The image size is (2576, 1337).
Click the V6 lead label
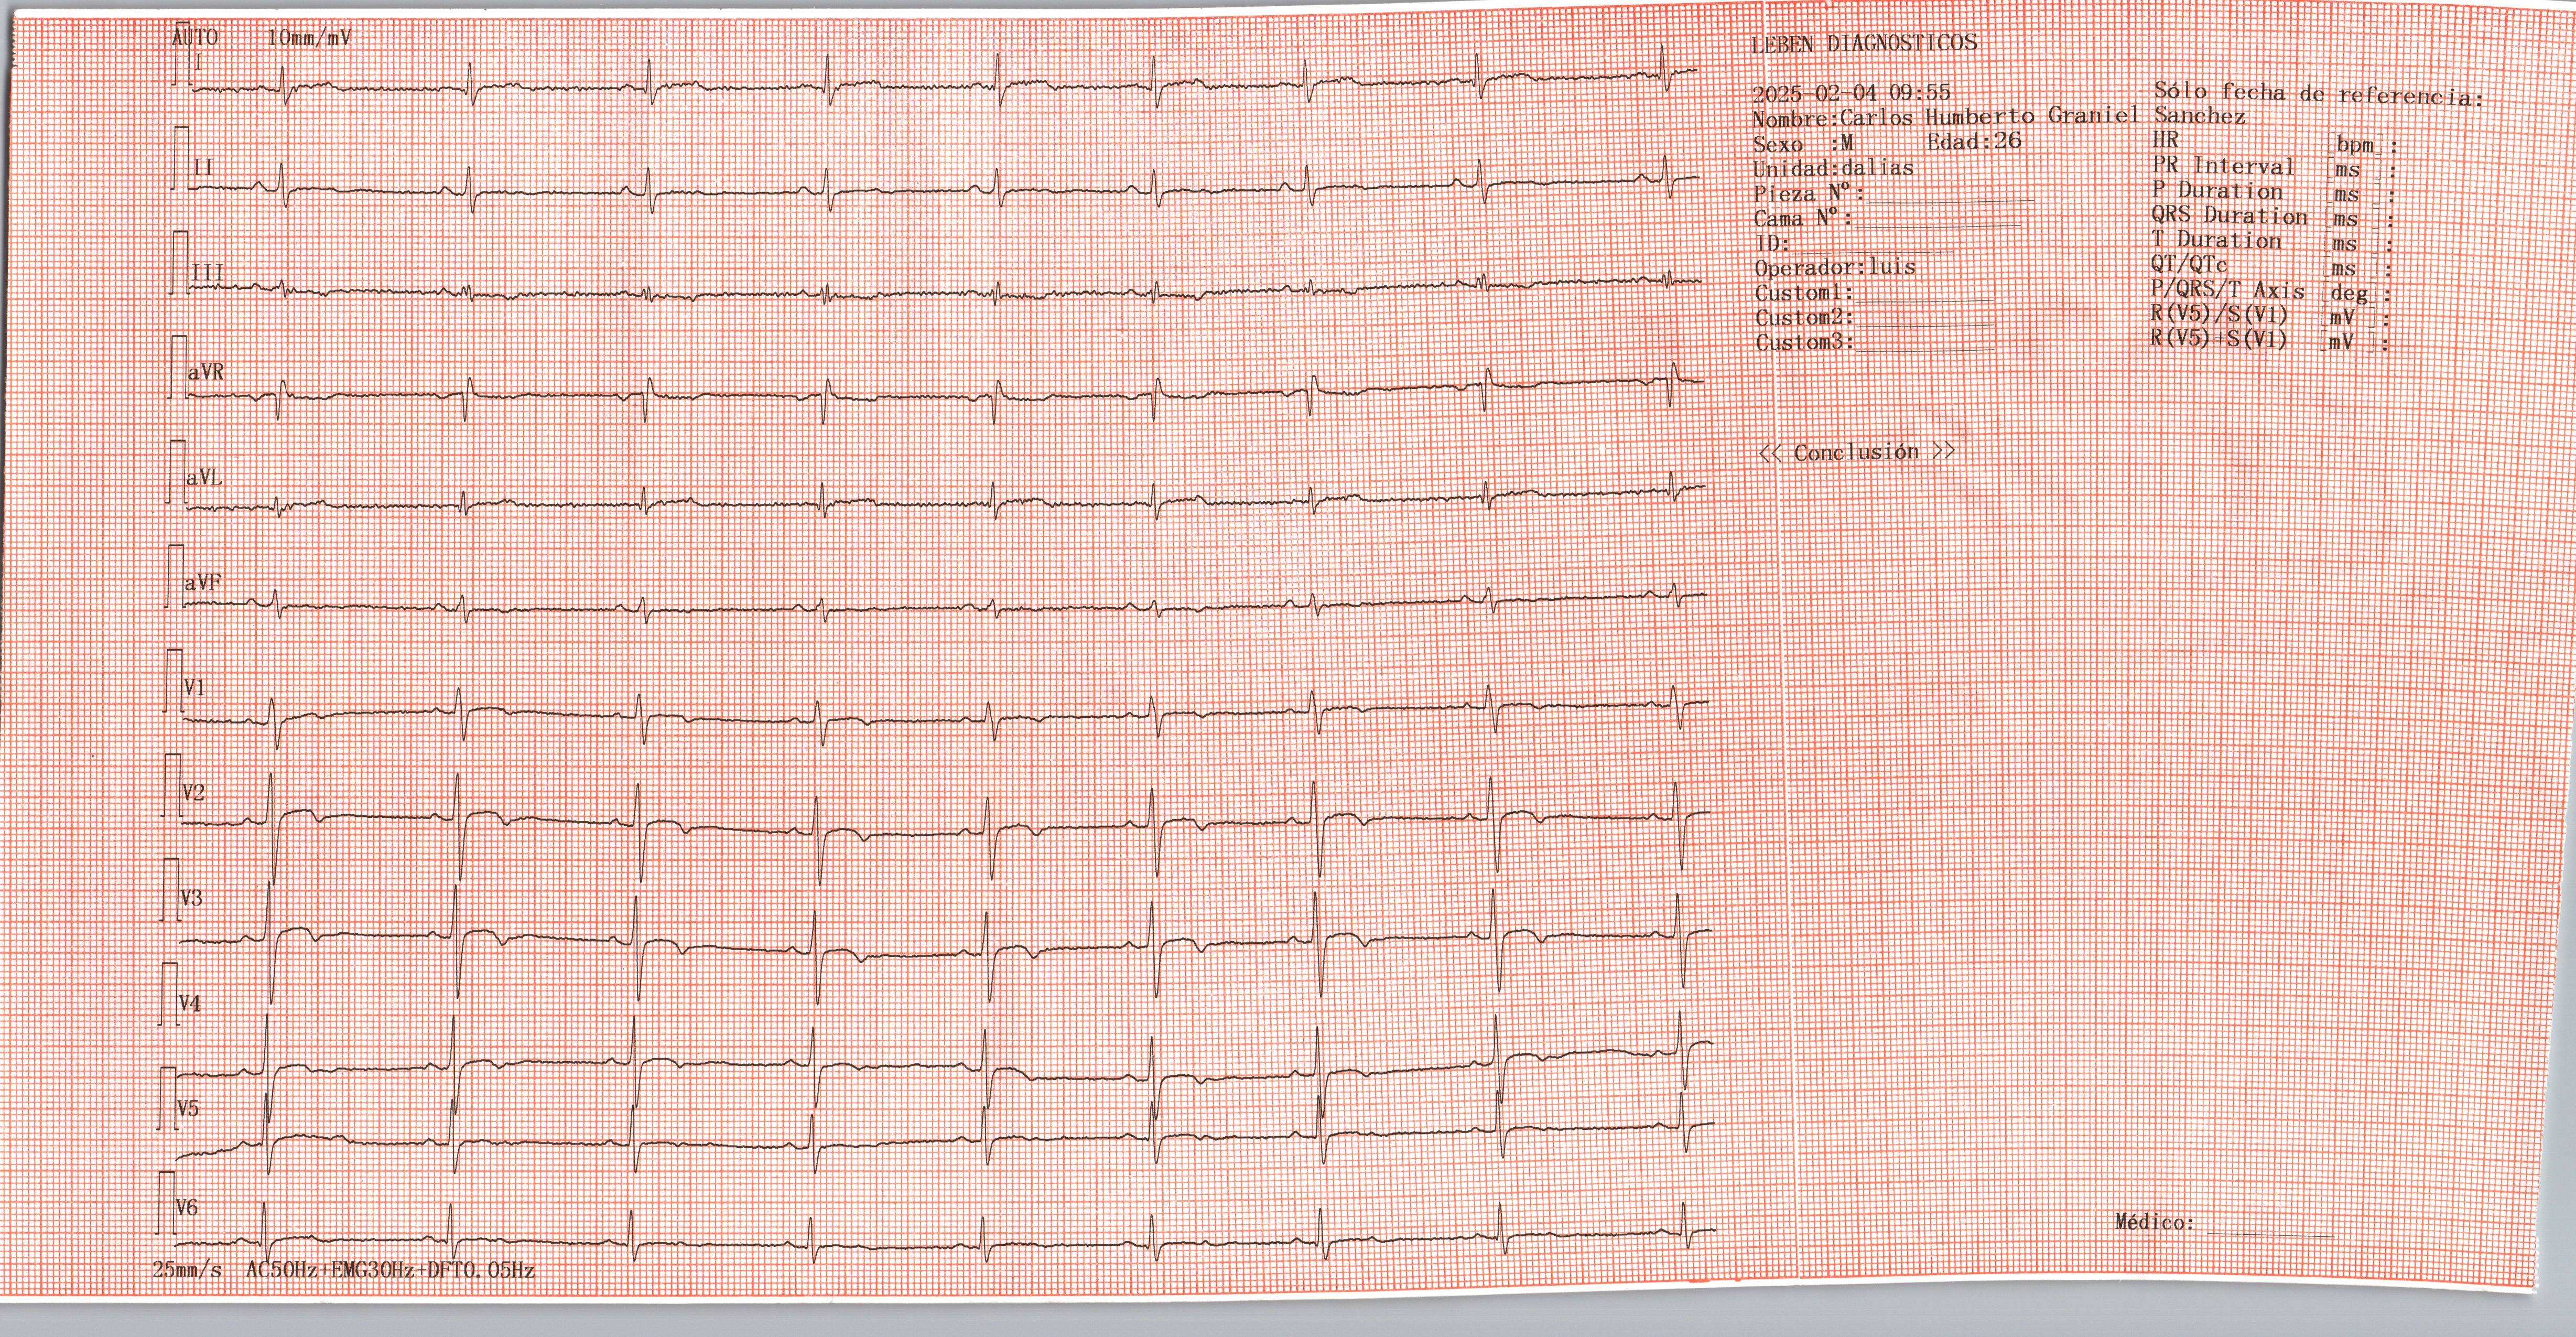coord(186,1208)
